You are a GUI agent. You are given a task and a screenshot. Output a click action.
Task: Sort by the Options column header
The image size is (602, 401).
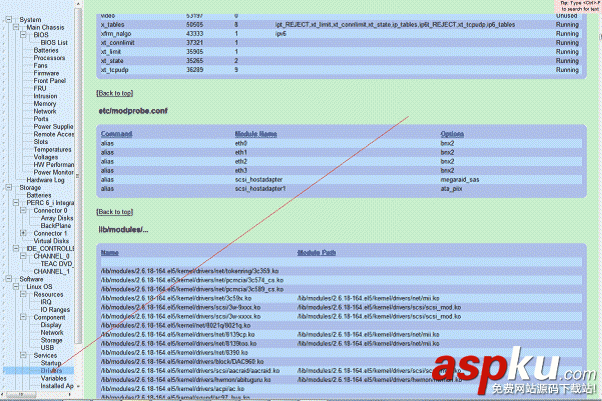click(x=452, y=134)
